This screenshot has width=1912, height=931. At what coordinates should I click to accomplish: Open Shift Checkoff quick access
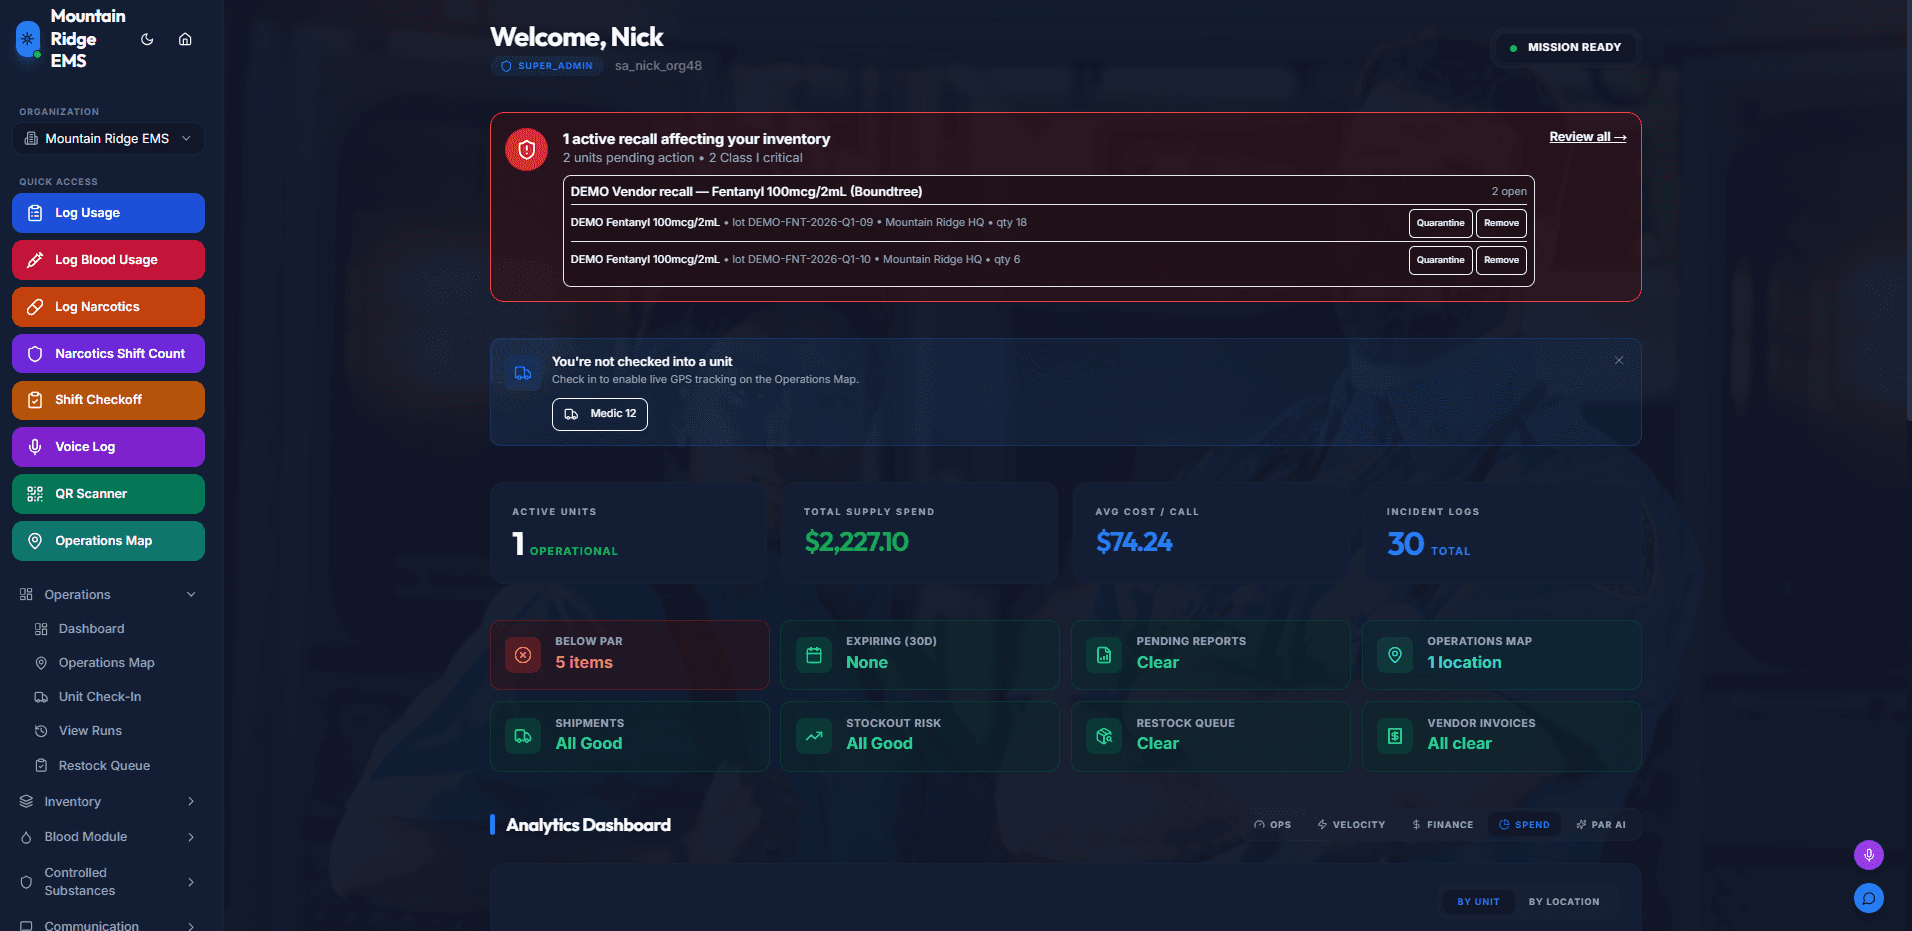[x=108, y=400]
